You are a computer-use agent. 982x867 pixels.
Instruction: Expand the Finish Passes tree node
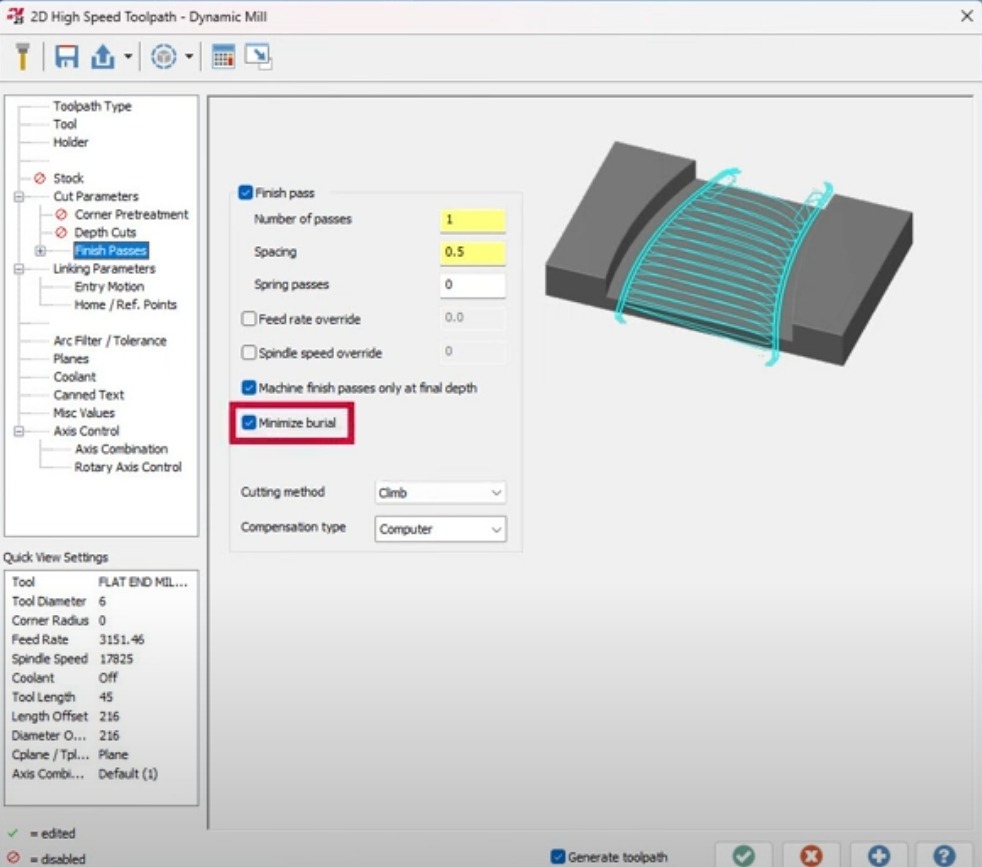click(x=41, y=251)
